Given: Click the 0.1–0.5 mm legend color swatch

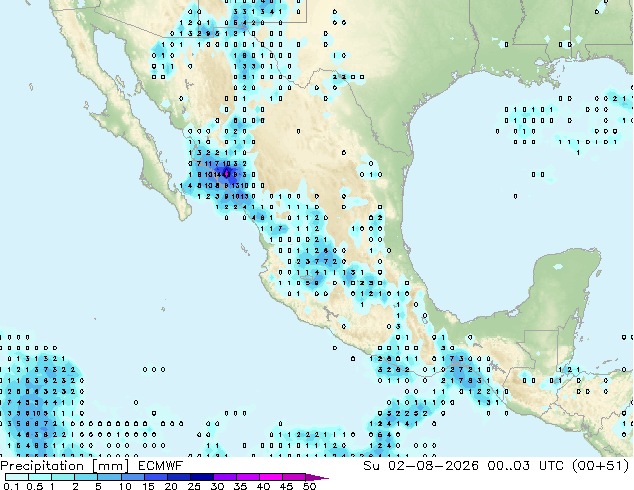Looking at the screenshot, I should (17, 477).
